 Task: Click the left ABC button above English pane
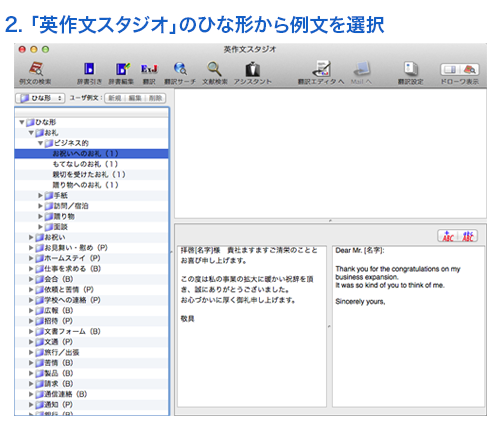(448, 236)
